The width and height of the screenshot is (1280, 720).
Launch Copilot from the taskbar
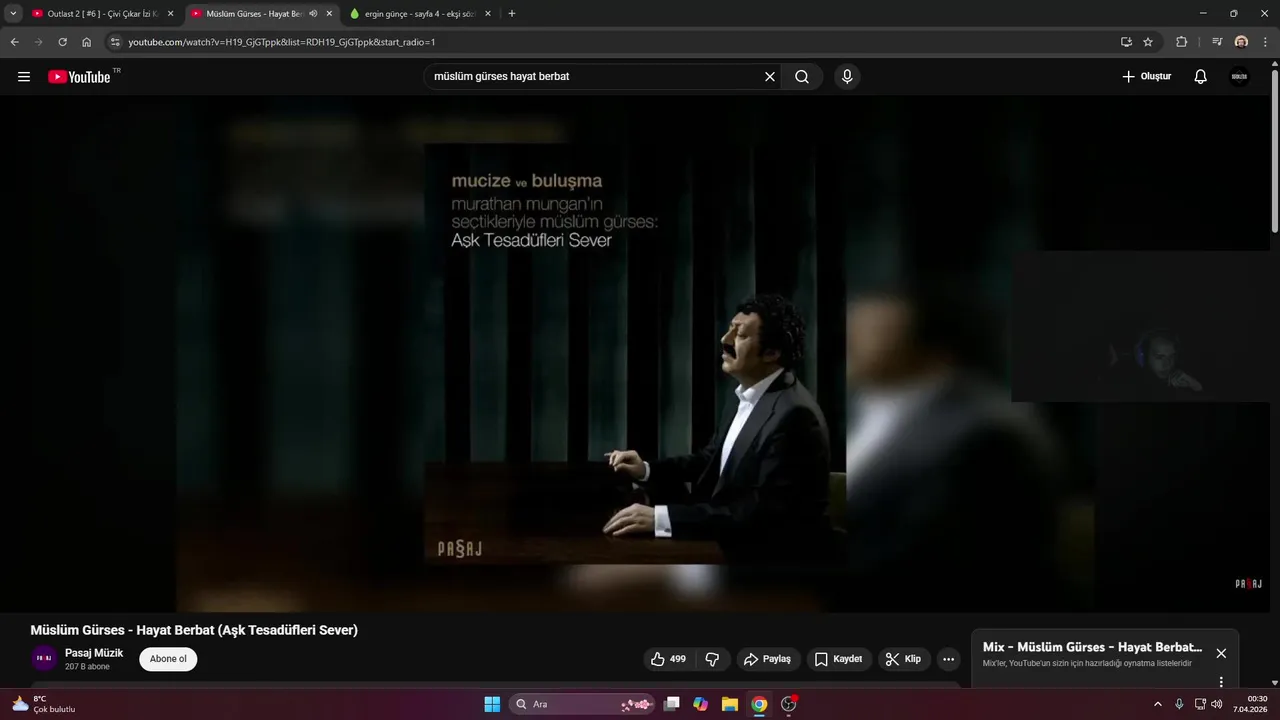(701, 704)
